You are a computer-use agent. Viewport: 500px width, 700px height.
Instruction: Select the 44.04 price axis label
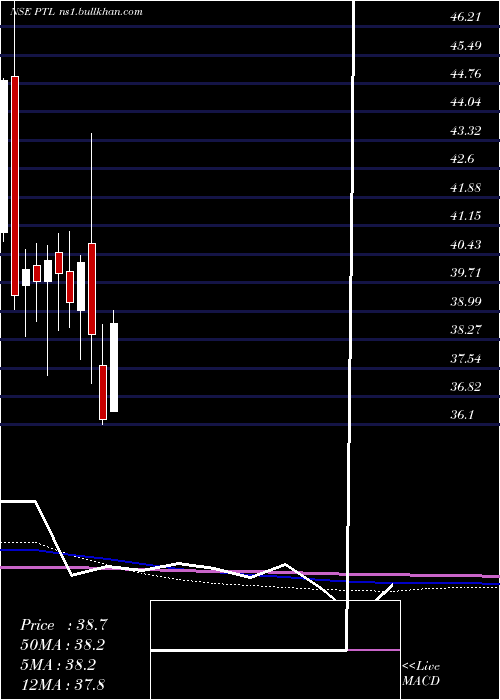click(465, 103)
